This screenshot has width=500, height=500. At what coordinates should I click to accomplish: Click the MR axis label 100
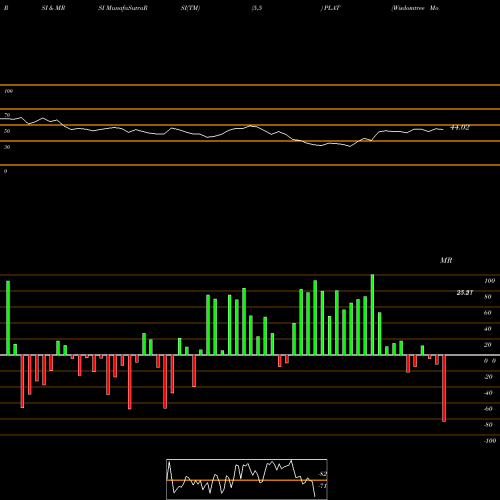[x=489, y=281]
